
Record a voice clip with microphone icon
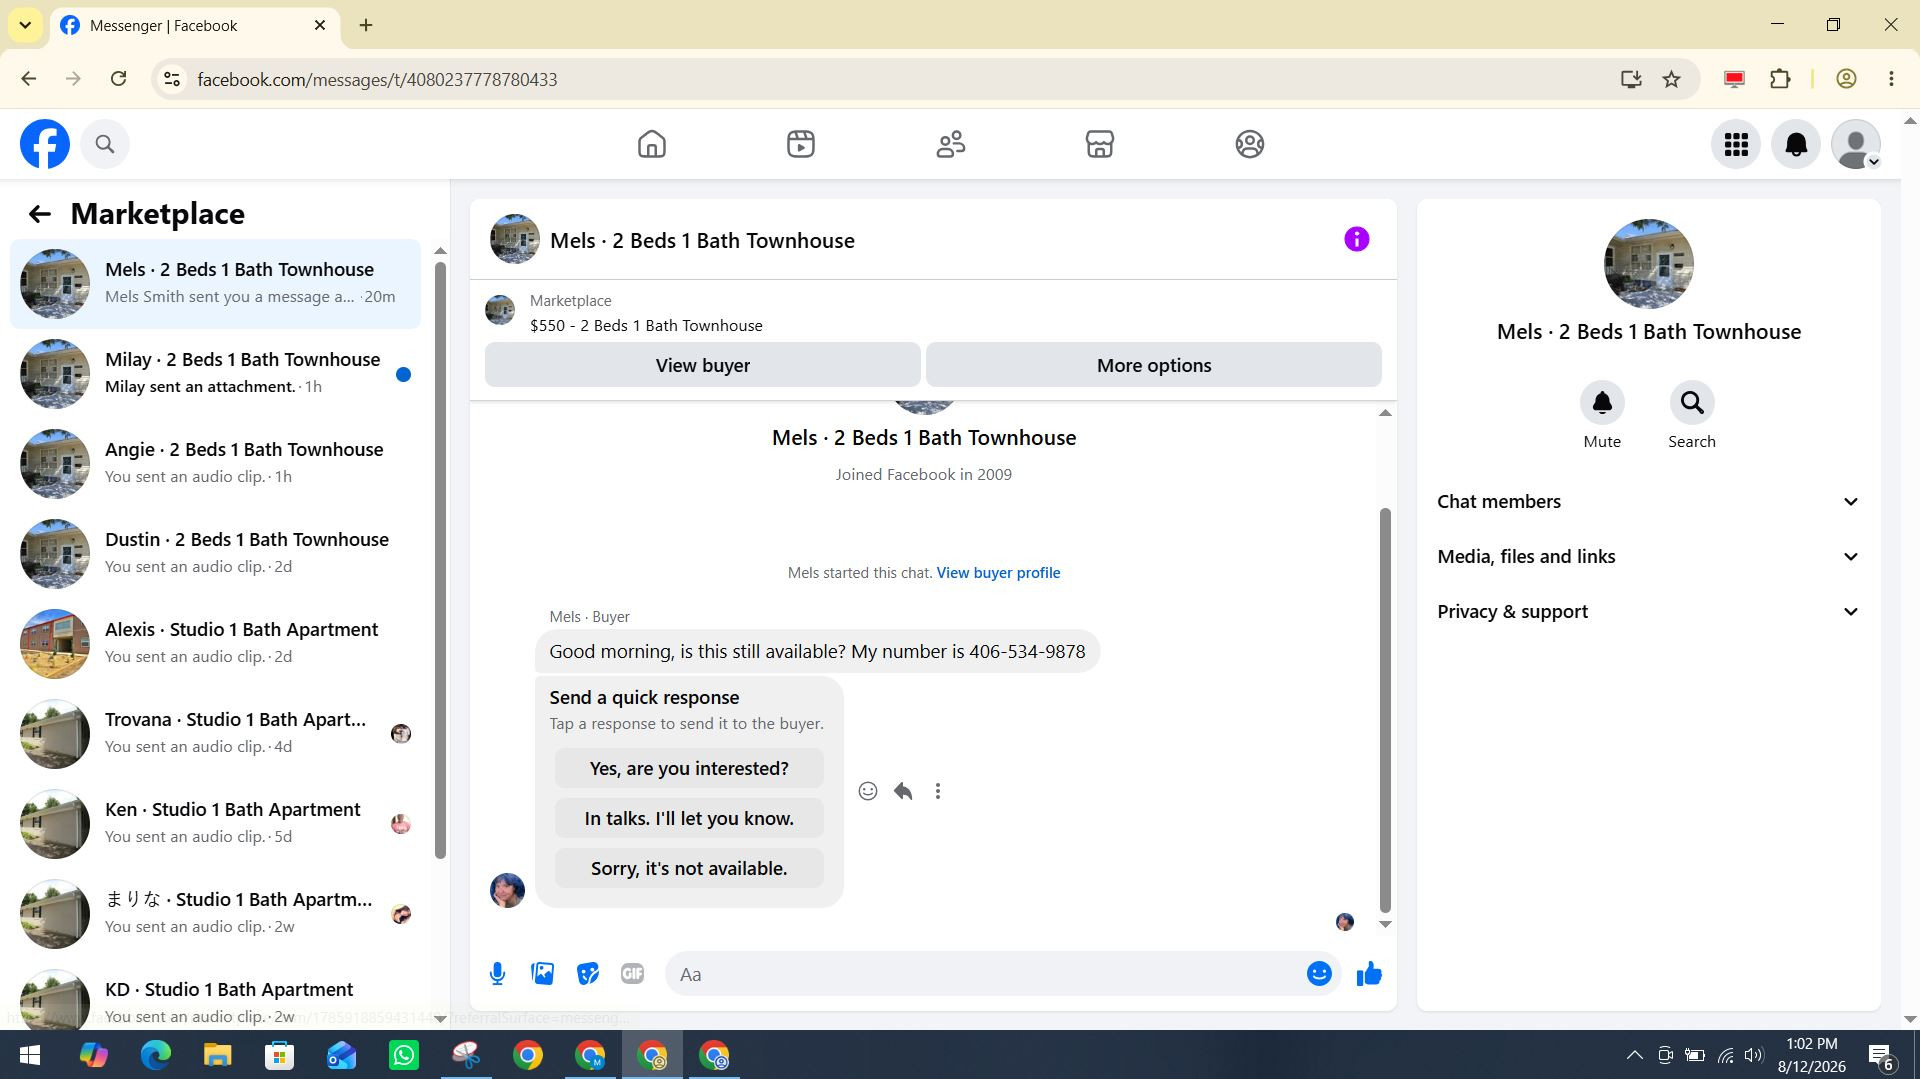point(497,974)
